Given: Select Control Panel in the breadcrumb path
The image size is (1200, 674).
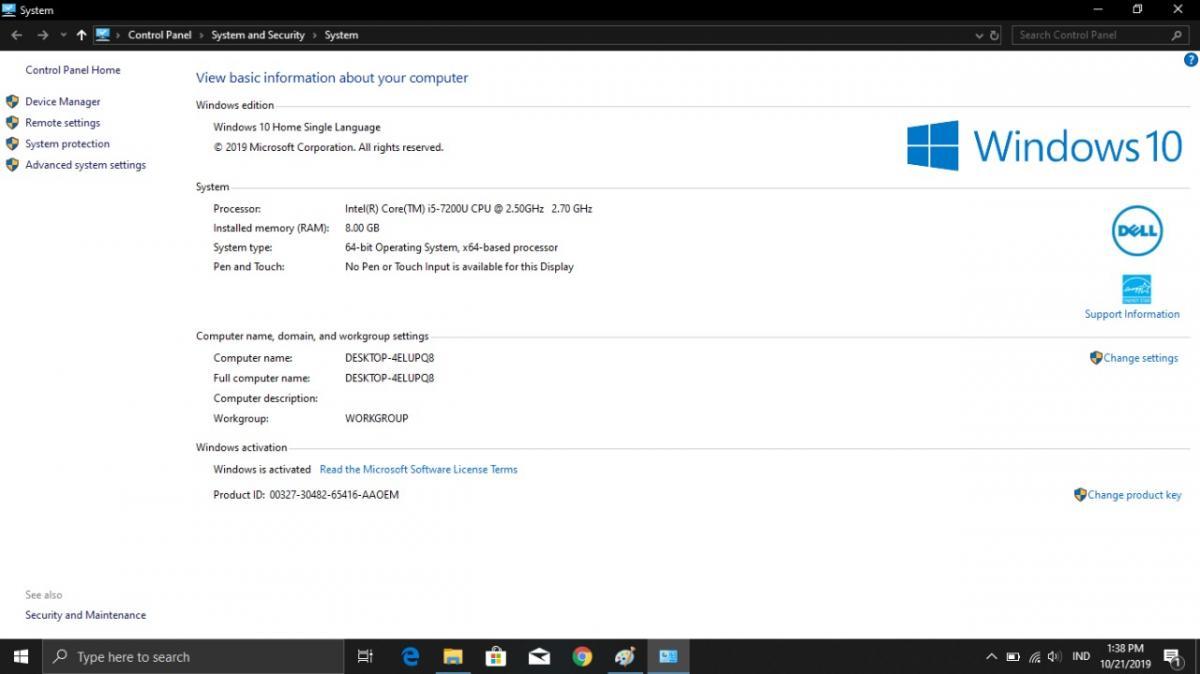Looking at the screenshot, I should pyautogui.click(x=159, y=35).
